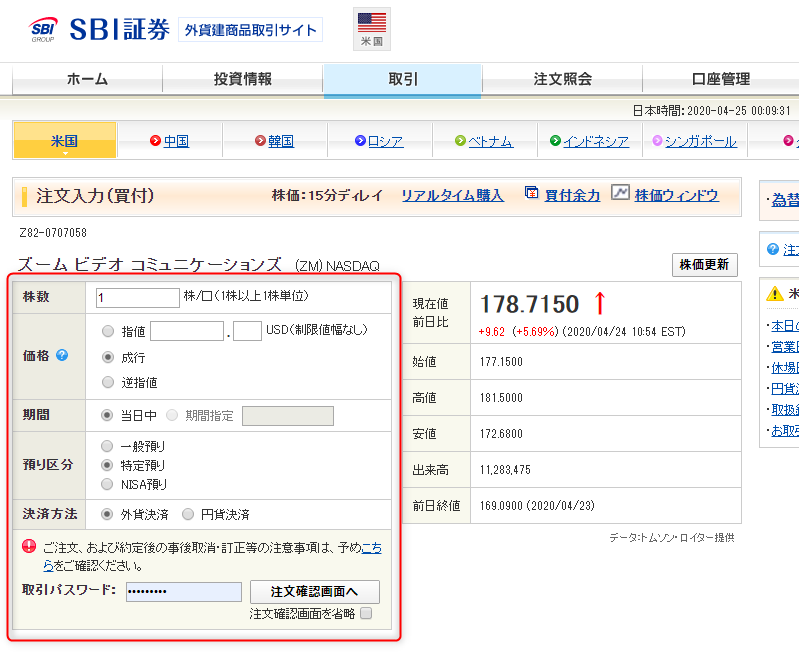799x667 pixels.
Task: Select 円貨決済 settlement radio
Action: click(x=188, y=514)
